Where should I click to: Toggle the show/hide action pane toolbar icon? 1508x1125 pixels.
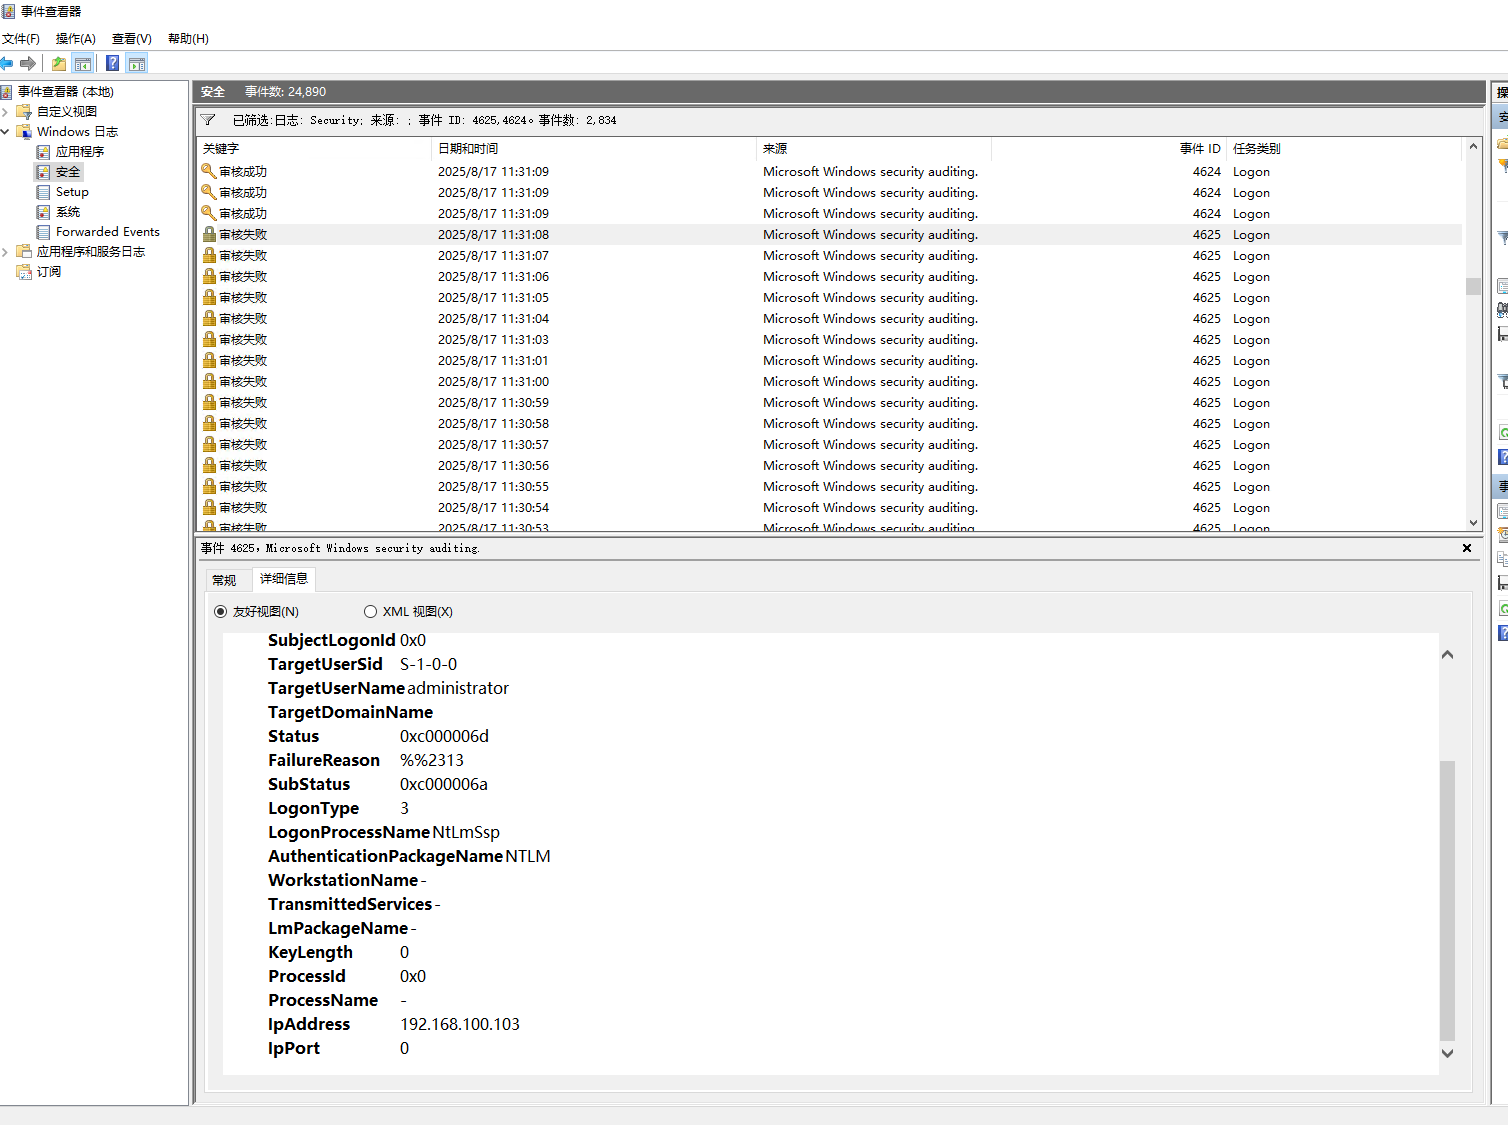[x=137, y=64]
